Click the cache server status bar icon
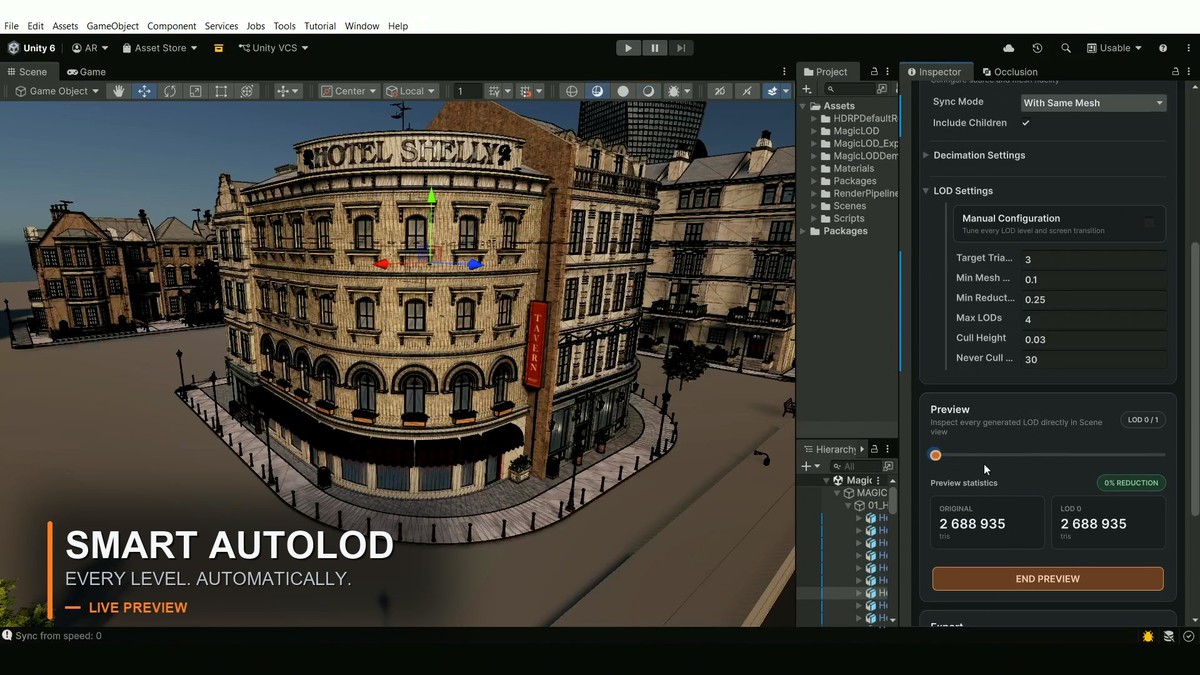This screenshot has width=1200, height=675. click(x=1169, y=636)
